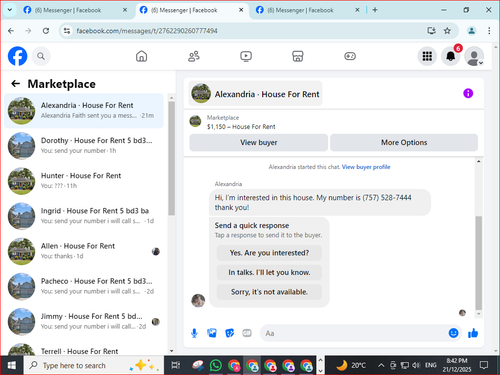
Task: Open Task View on the taskbar
Action: [175, 365]
